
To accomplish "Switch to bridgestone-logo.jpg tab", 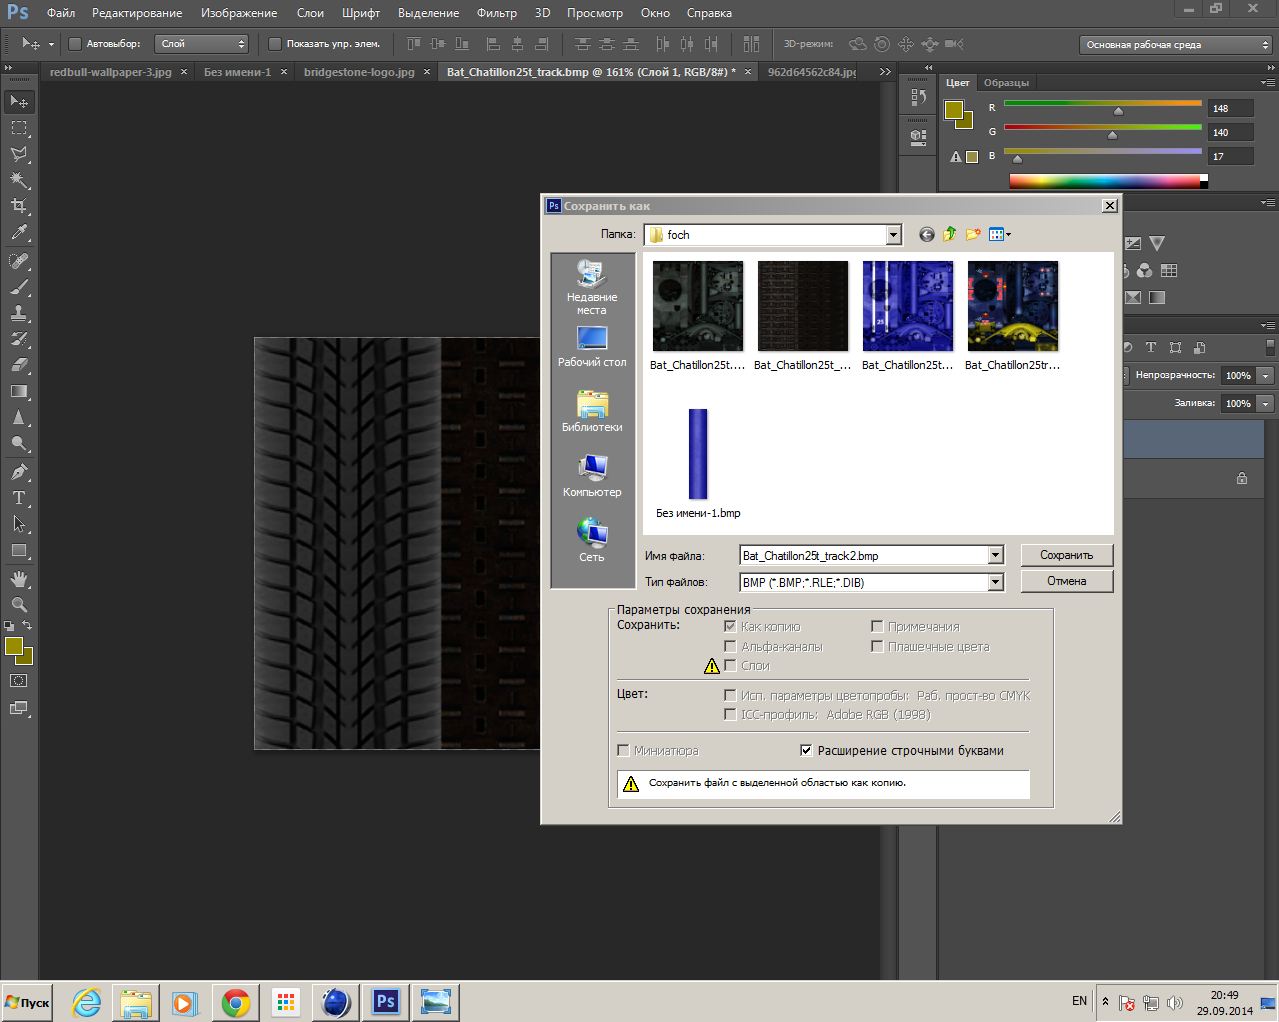I will tap(359, 72).
